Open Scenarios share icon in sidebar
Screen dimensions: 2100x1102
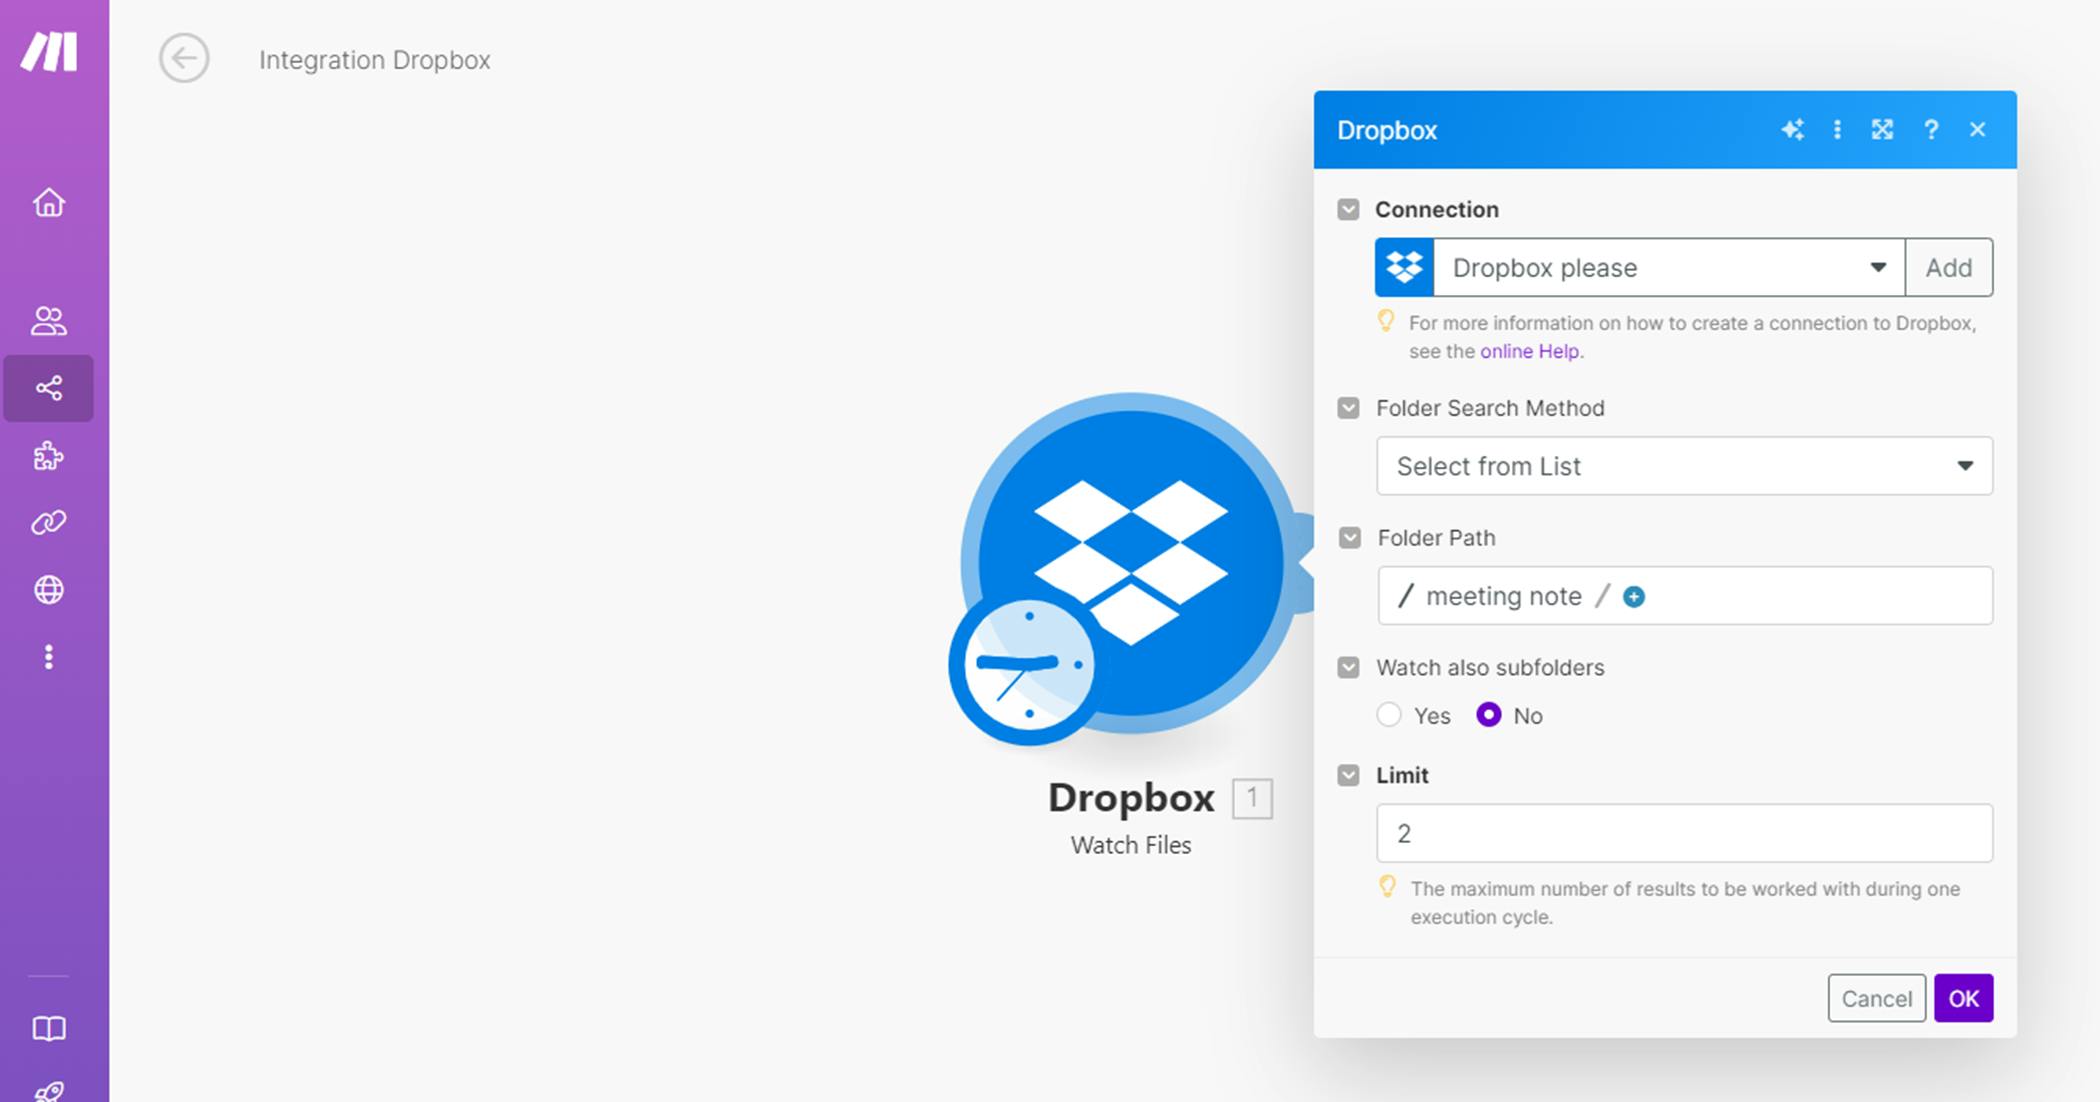pyautogui.click(x=48, y=388)
